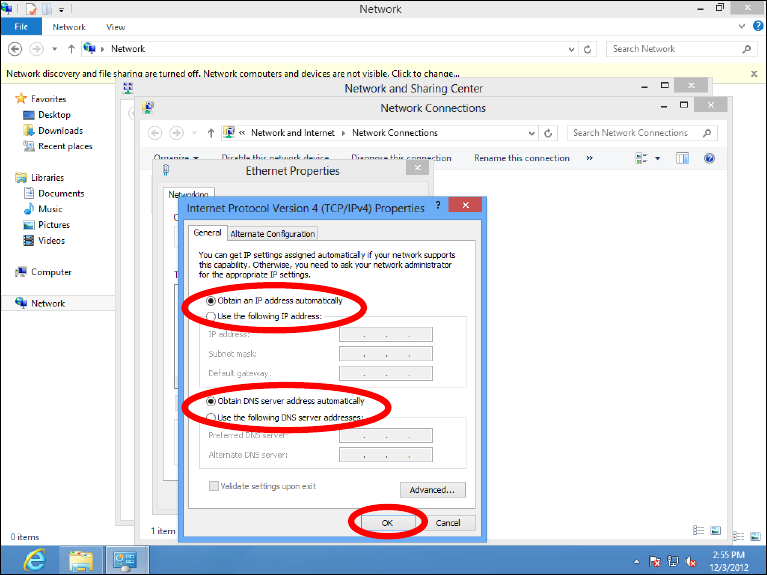Click Back arrow in Network Connections window

coord(155,133)
